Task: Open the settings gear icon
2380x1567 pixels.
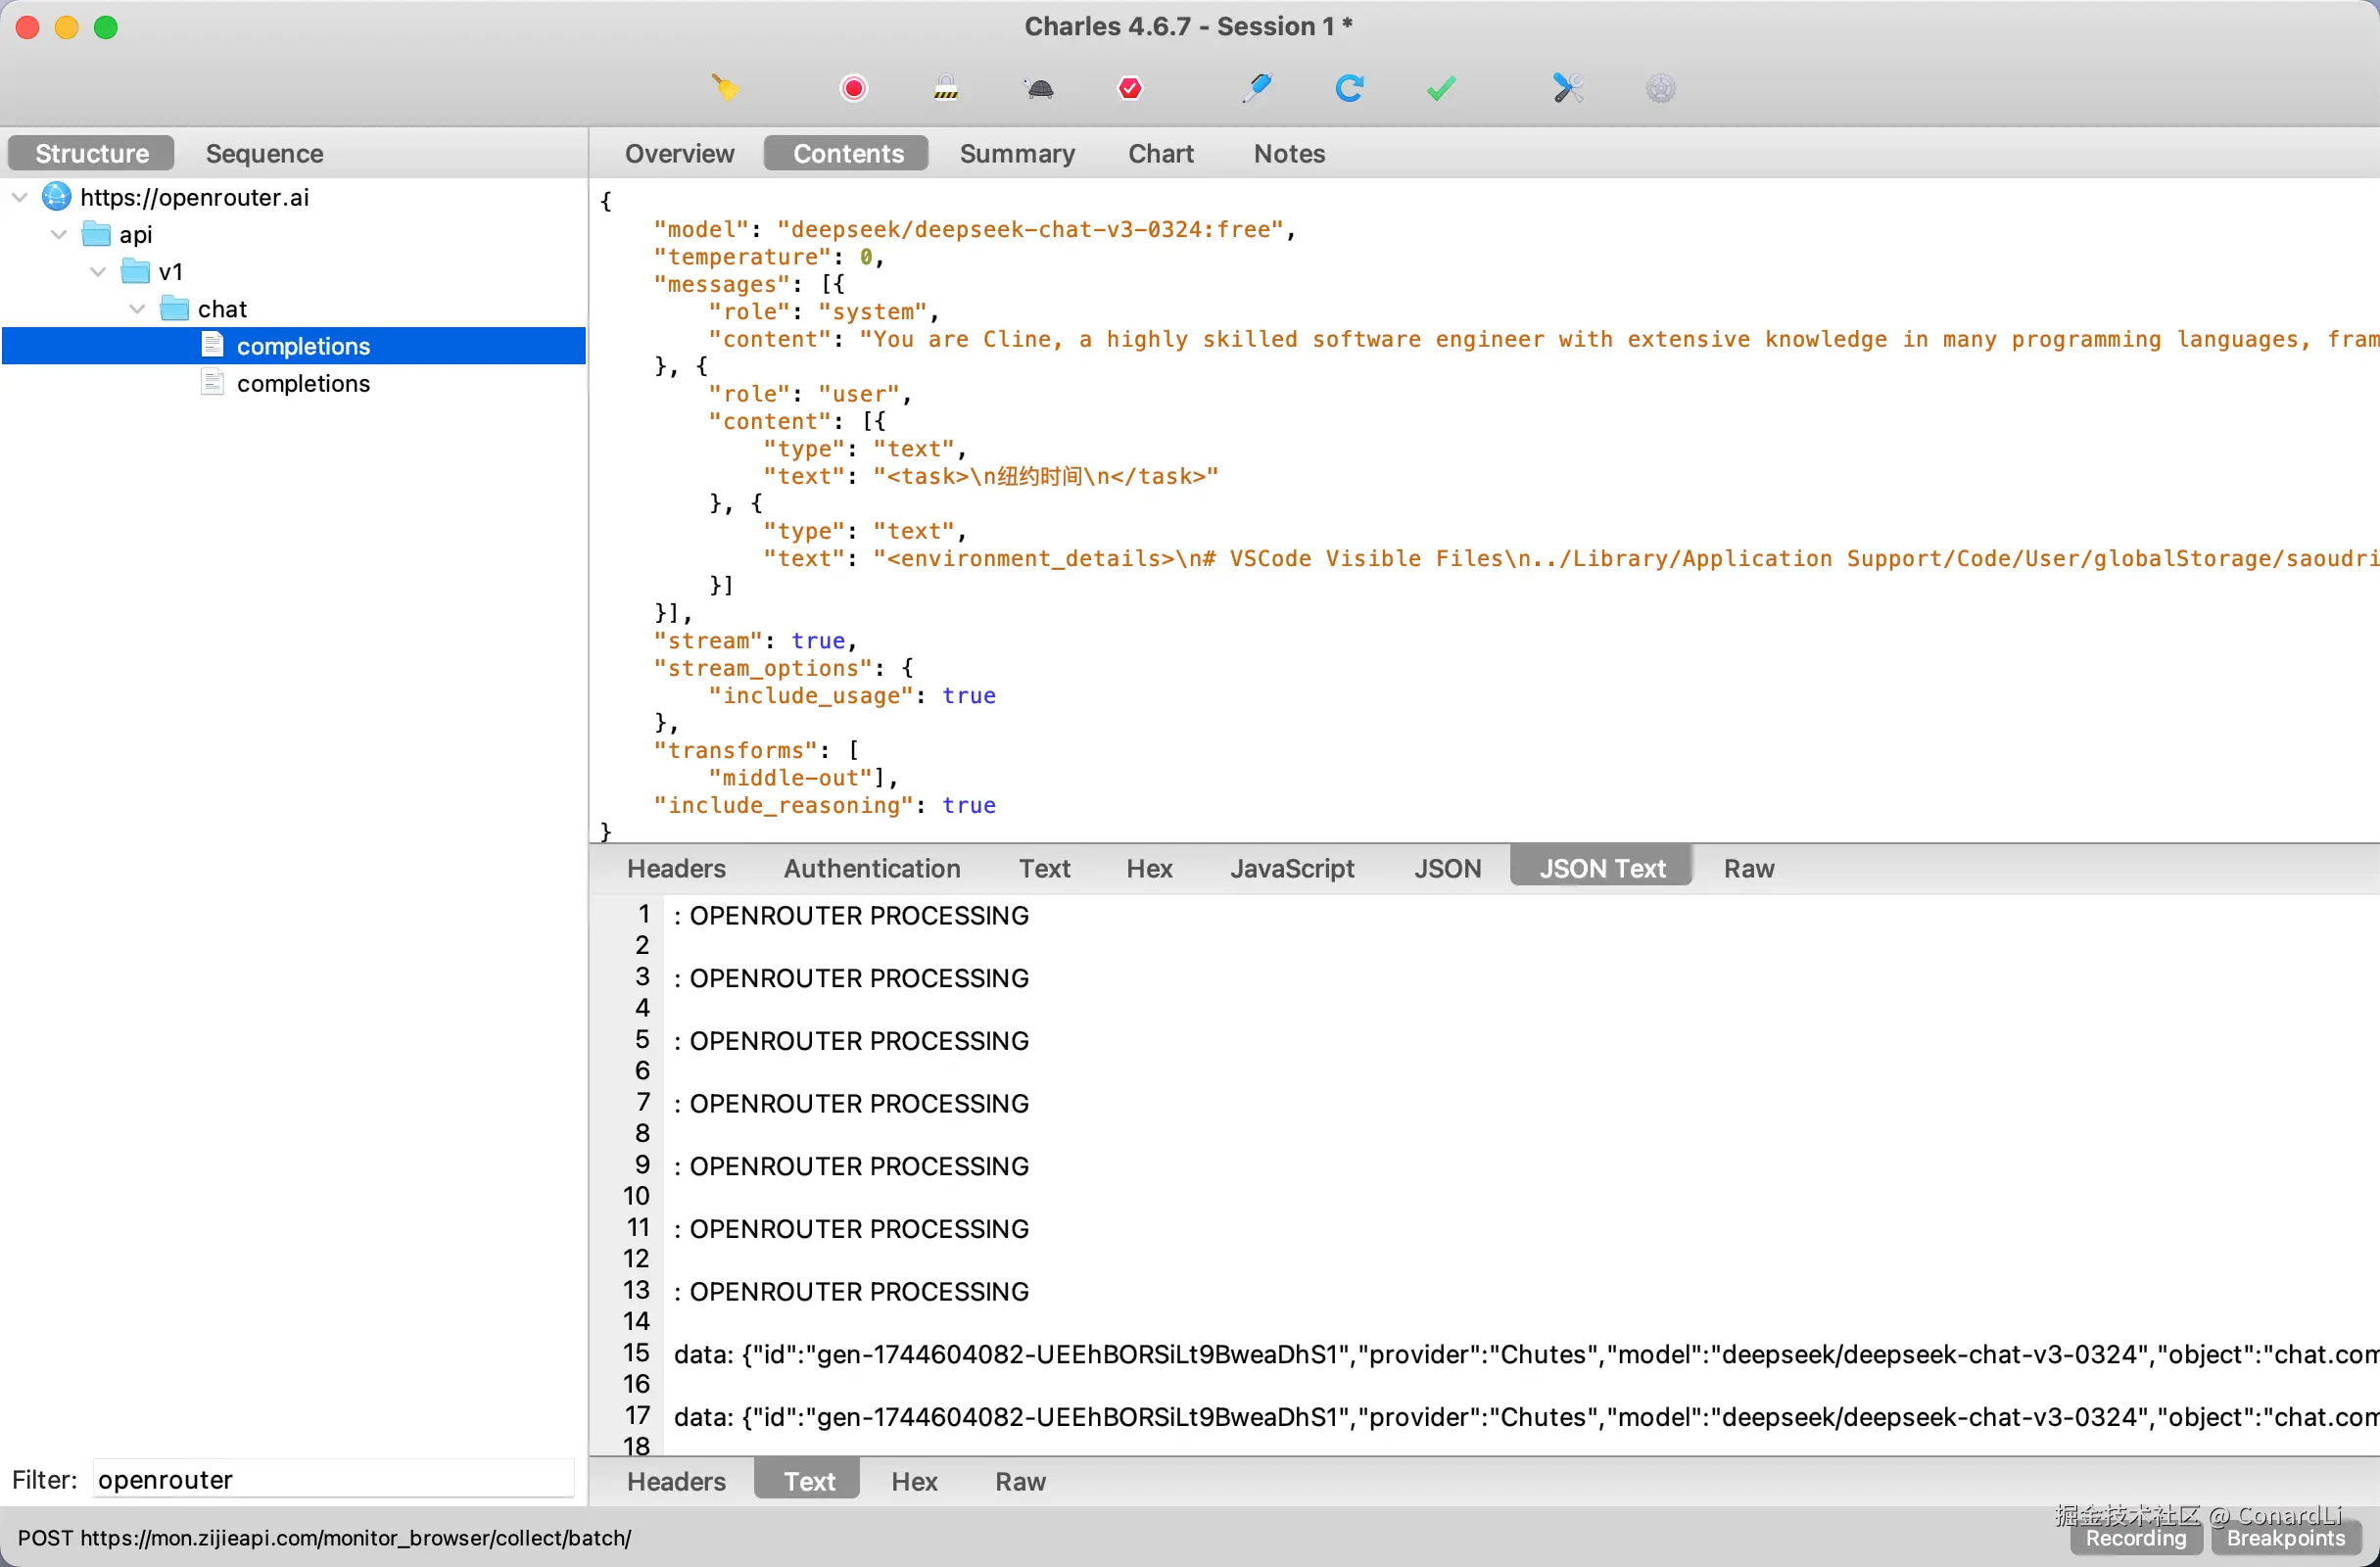Action: click(1660, 88)
